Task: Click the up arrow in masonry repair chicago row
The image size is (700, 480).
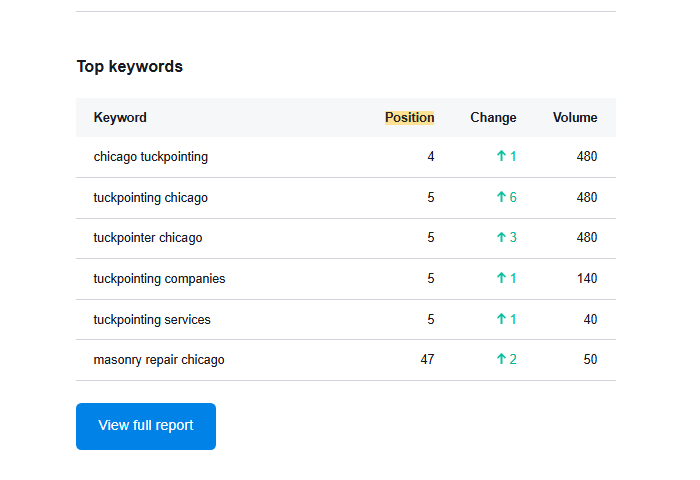Action: (501, 359)
